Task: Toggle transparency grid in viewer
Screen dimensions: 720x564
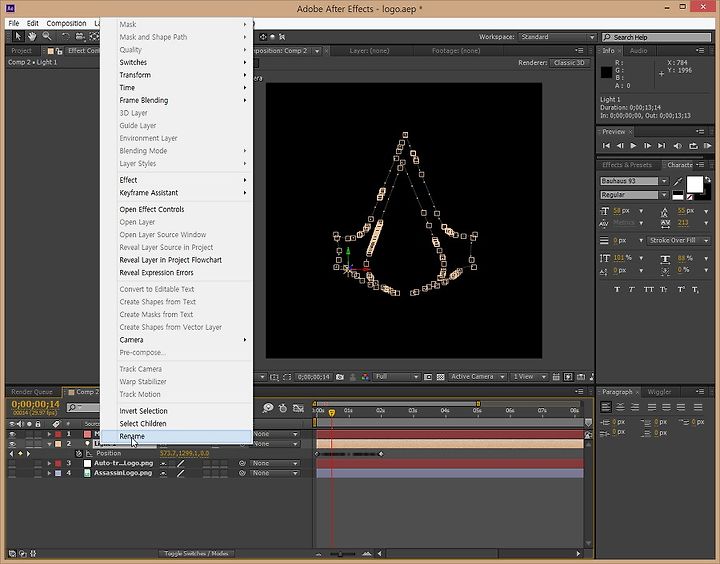Action: tap(440, 377)
